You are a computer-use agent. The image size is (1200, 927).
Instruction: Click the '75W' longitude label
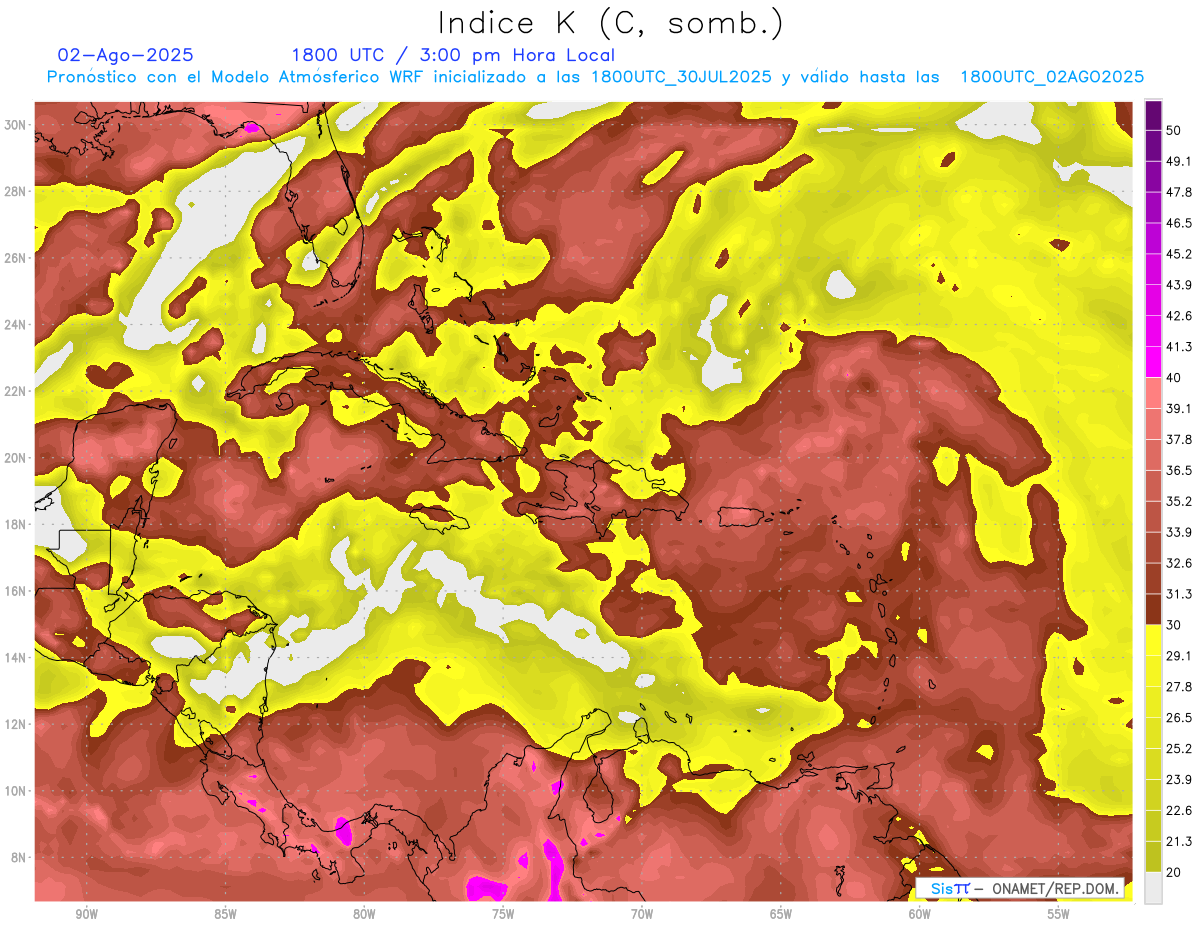(503, 914)
